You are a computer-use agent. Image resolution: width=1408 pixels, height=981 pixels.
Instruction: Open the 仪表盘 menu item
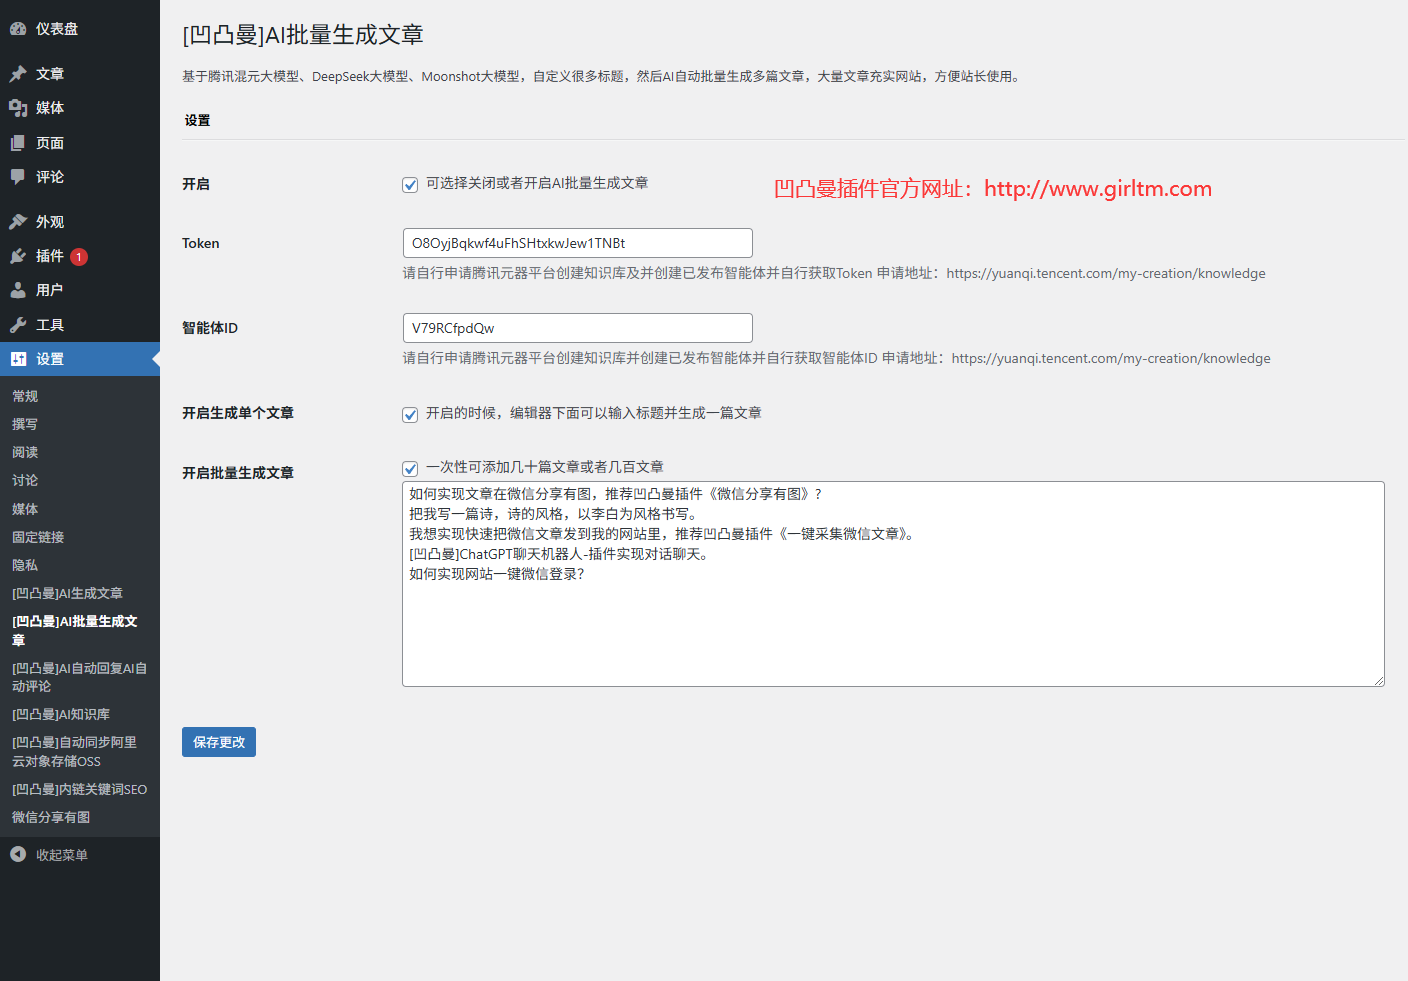click(80, 29)
